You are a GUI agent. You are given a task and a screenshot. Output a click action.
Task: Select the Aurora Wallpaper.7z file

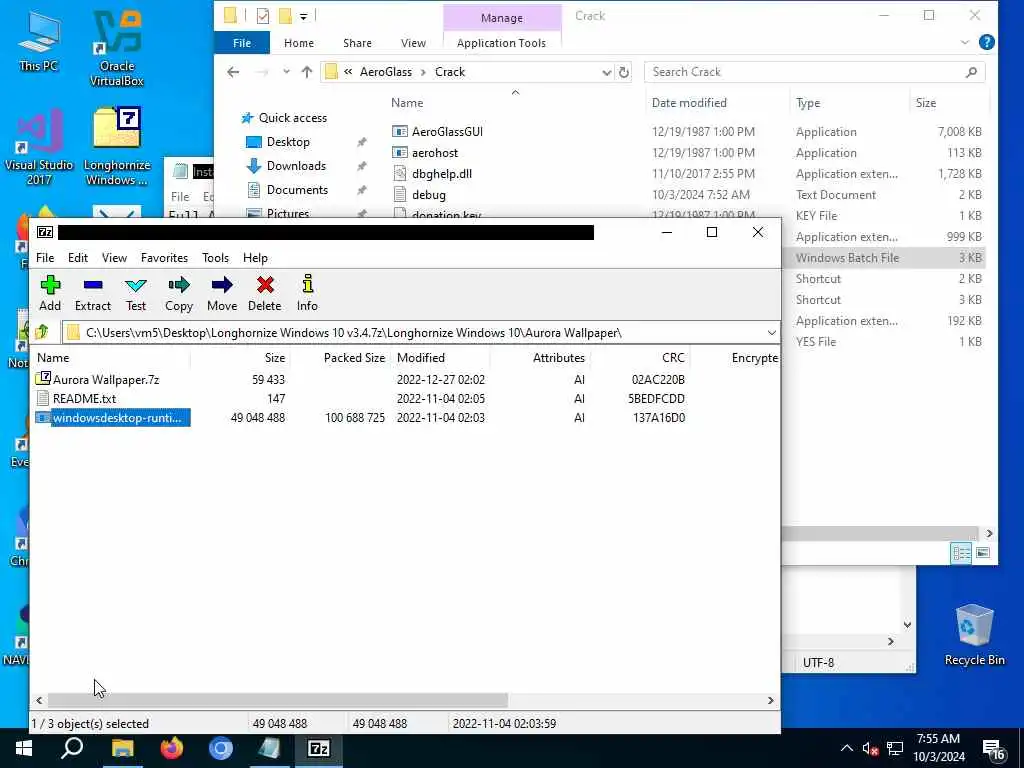[106, 379]
